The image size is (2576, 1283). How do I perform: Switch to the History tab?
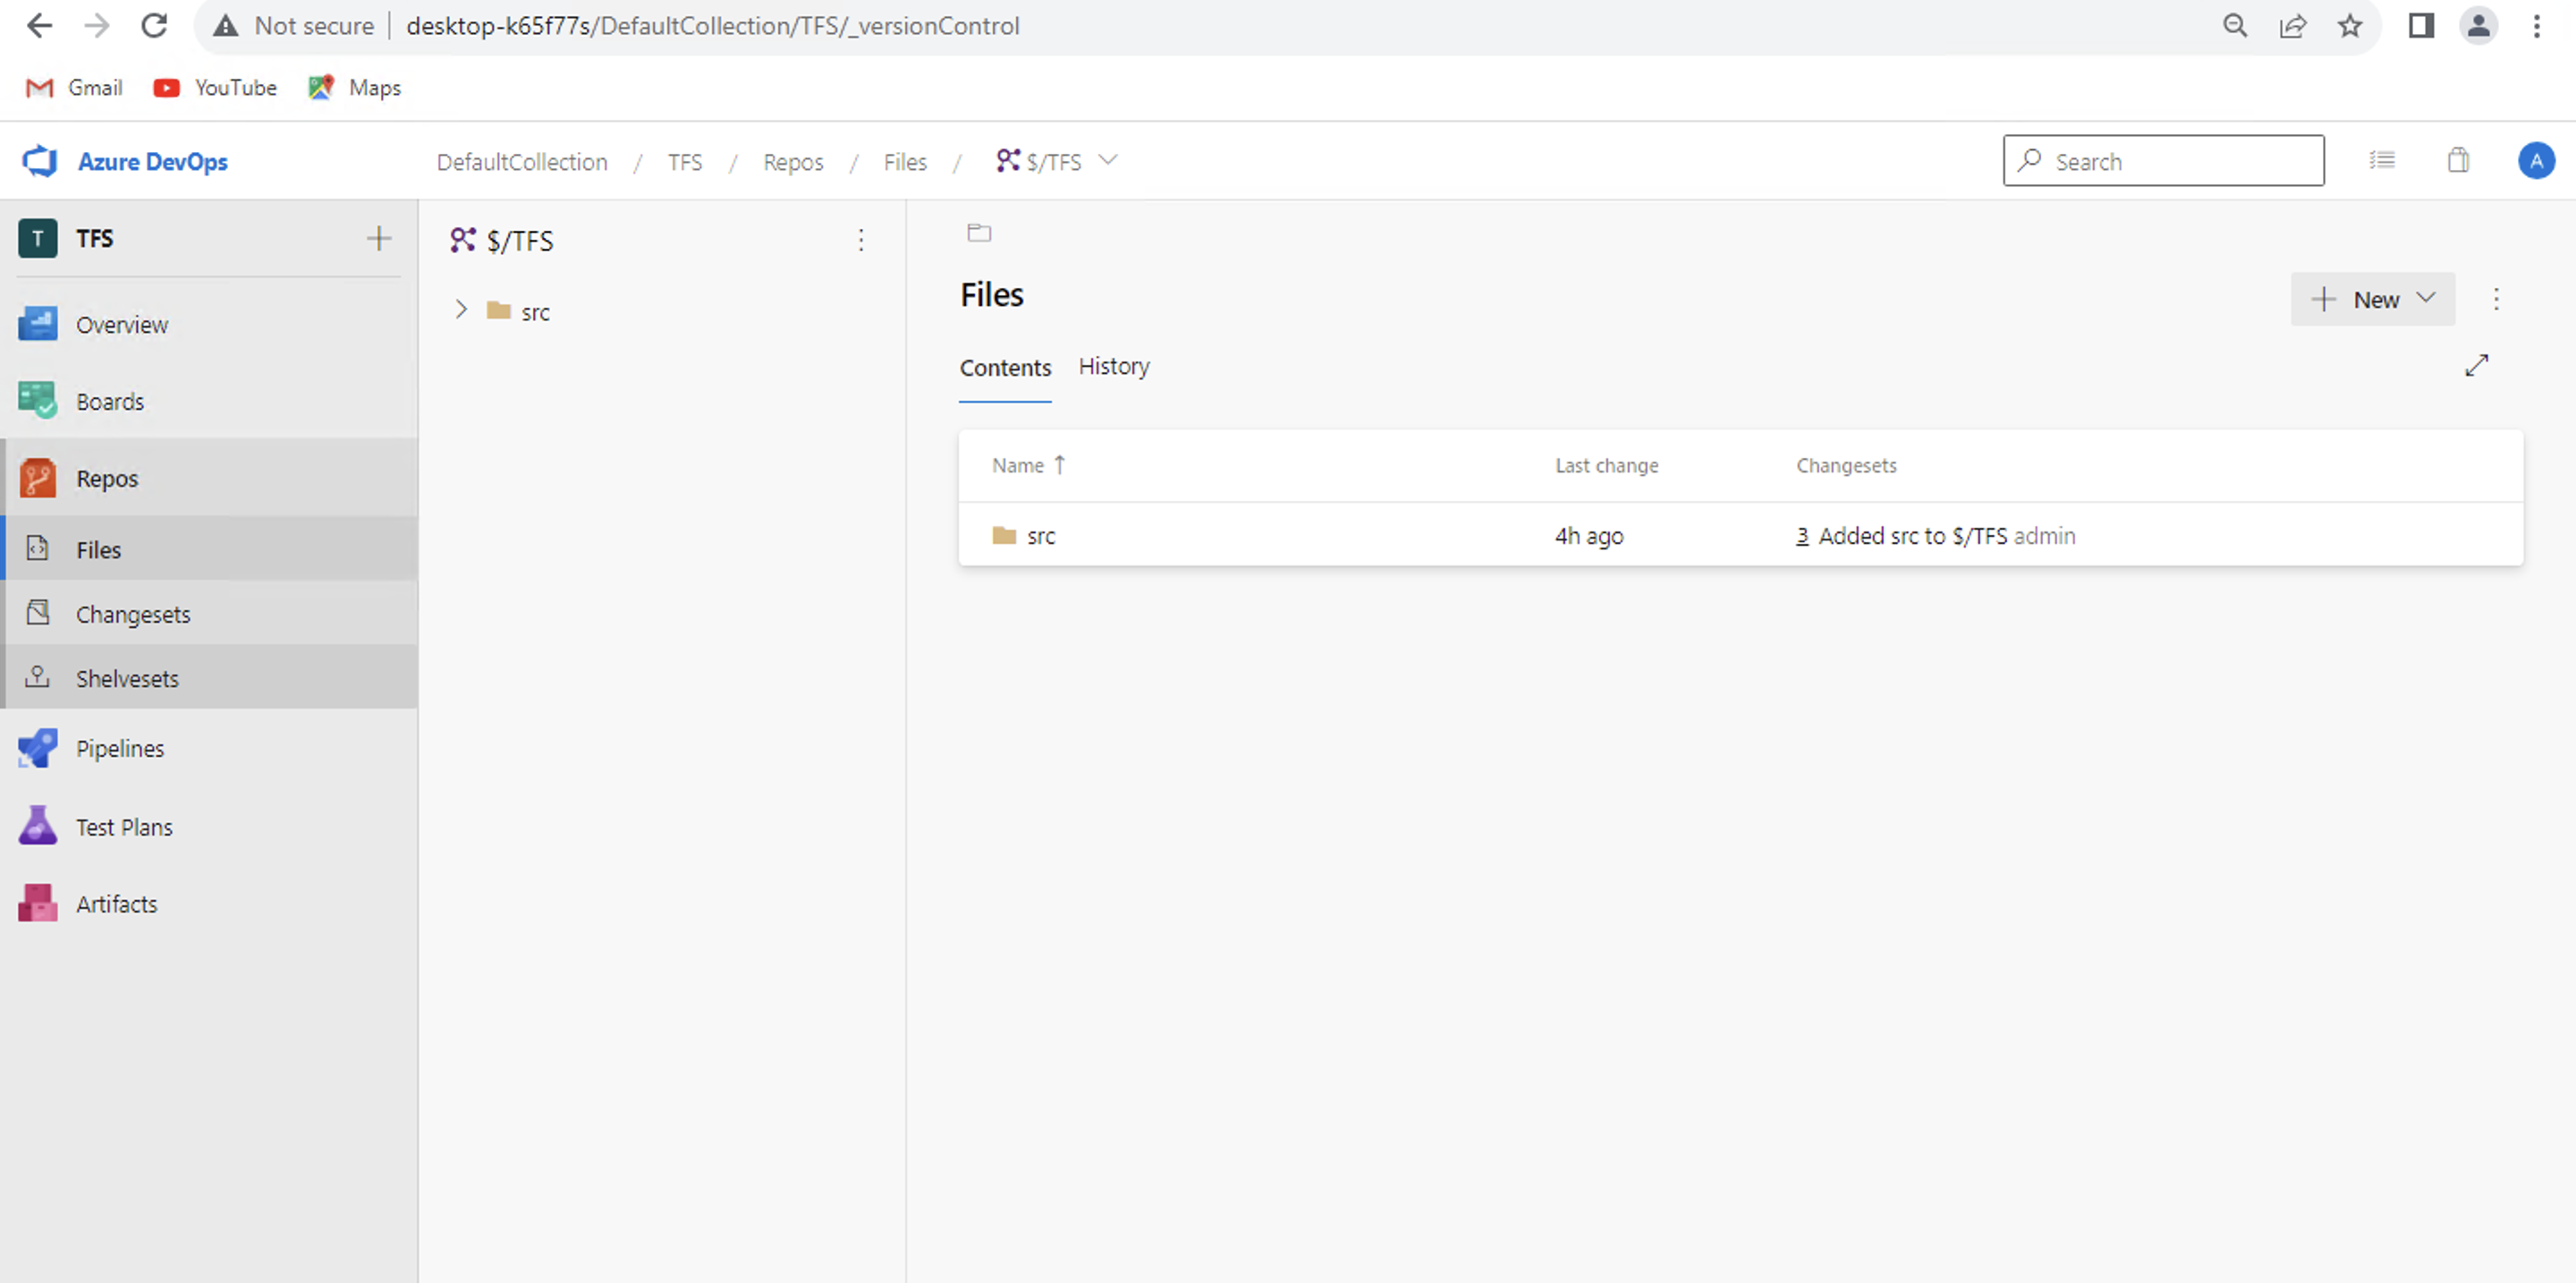1114,366
